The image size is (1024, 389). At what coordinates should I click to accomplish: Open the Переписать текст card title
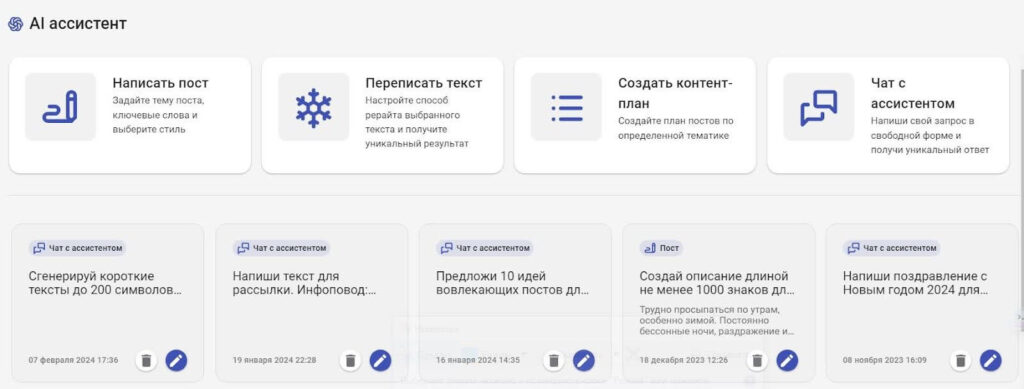tap(424, 83)
